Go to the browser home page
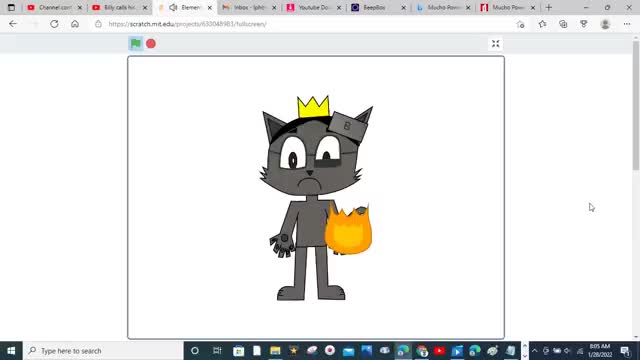This screenshot has width=640, height=360. [x=75, y=24]
